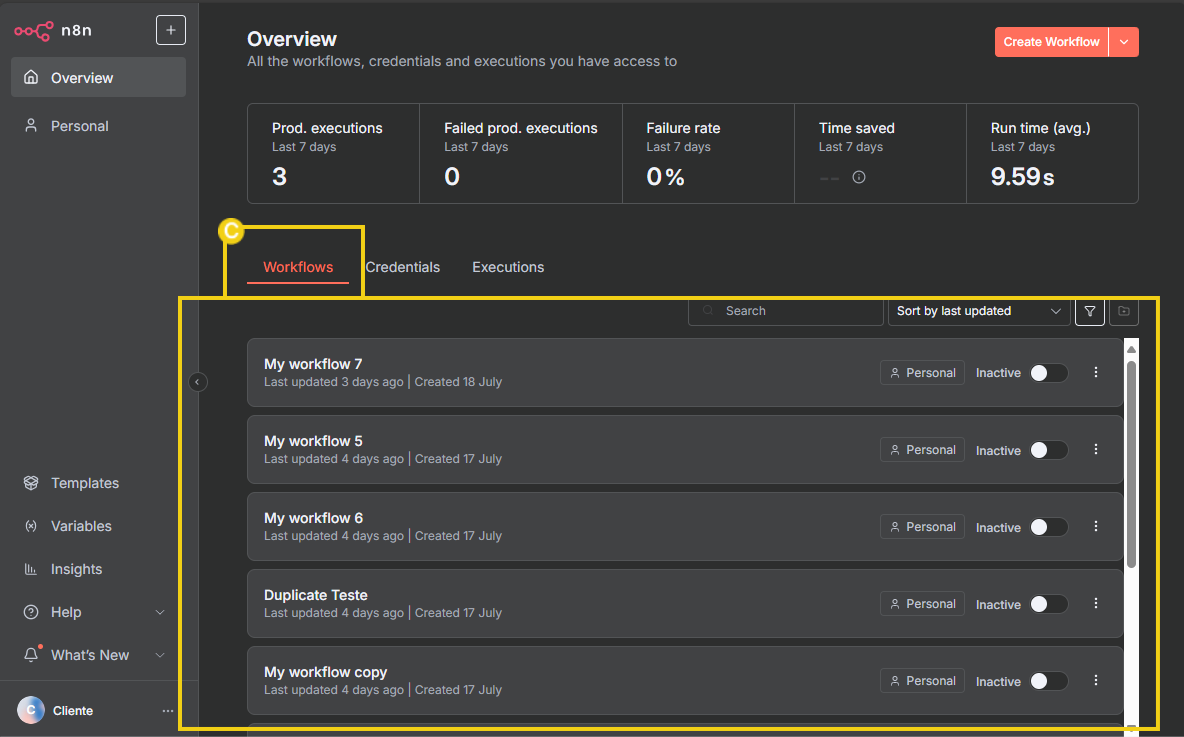Open the My workflow copy title
This screenshot has height=737, width=1184.
[325, 672]
